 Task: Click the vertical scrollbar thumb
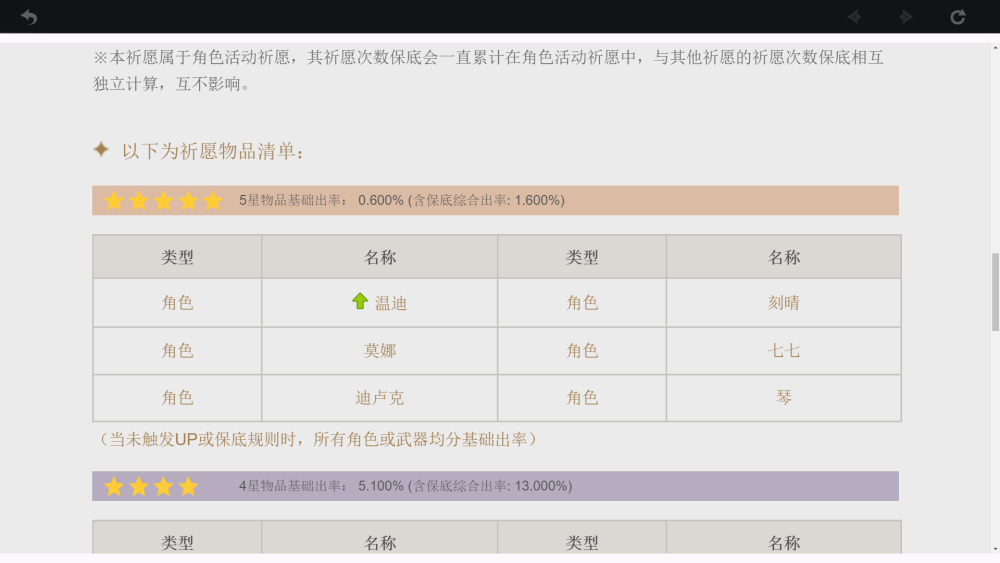(x=995, y=292)
